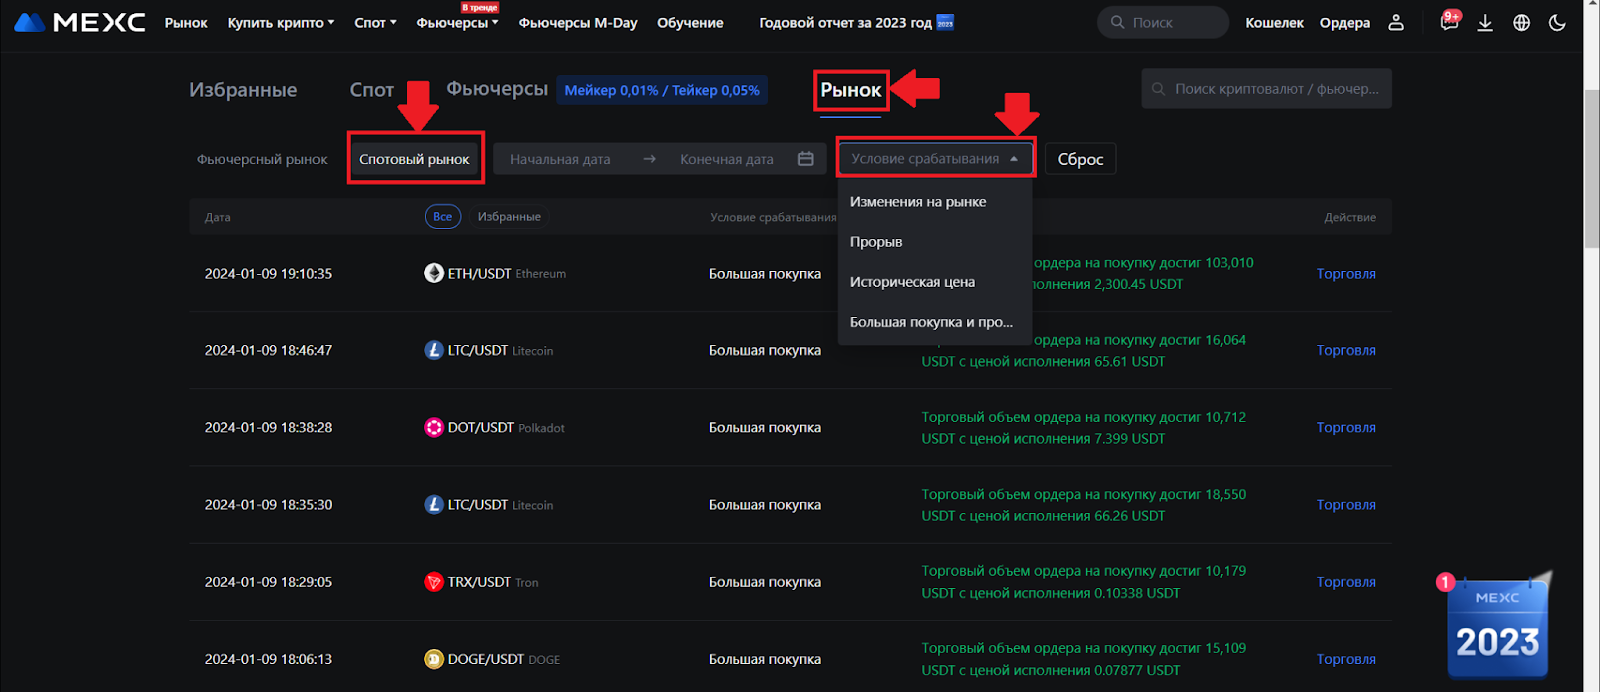The height and width of the screenshot is (692, 1600).
Task: Expand the "Спот" dropdown in top navigation
Action: coord(375,22)
